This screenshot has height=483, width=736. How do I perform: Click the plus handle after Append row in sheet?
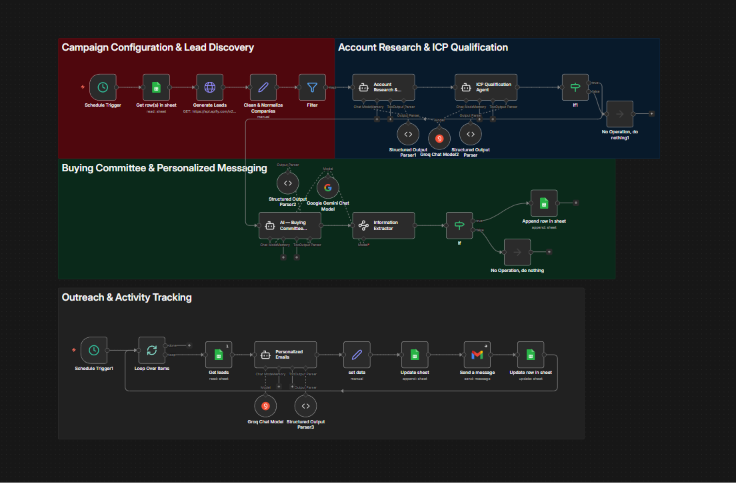click(575, 203)
